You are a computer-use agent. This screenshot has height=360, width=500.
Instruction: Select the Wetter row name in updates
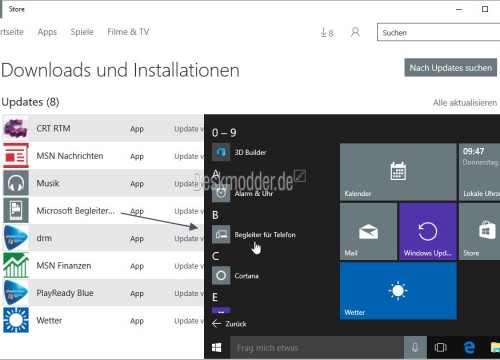(49, 320)
